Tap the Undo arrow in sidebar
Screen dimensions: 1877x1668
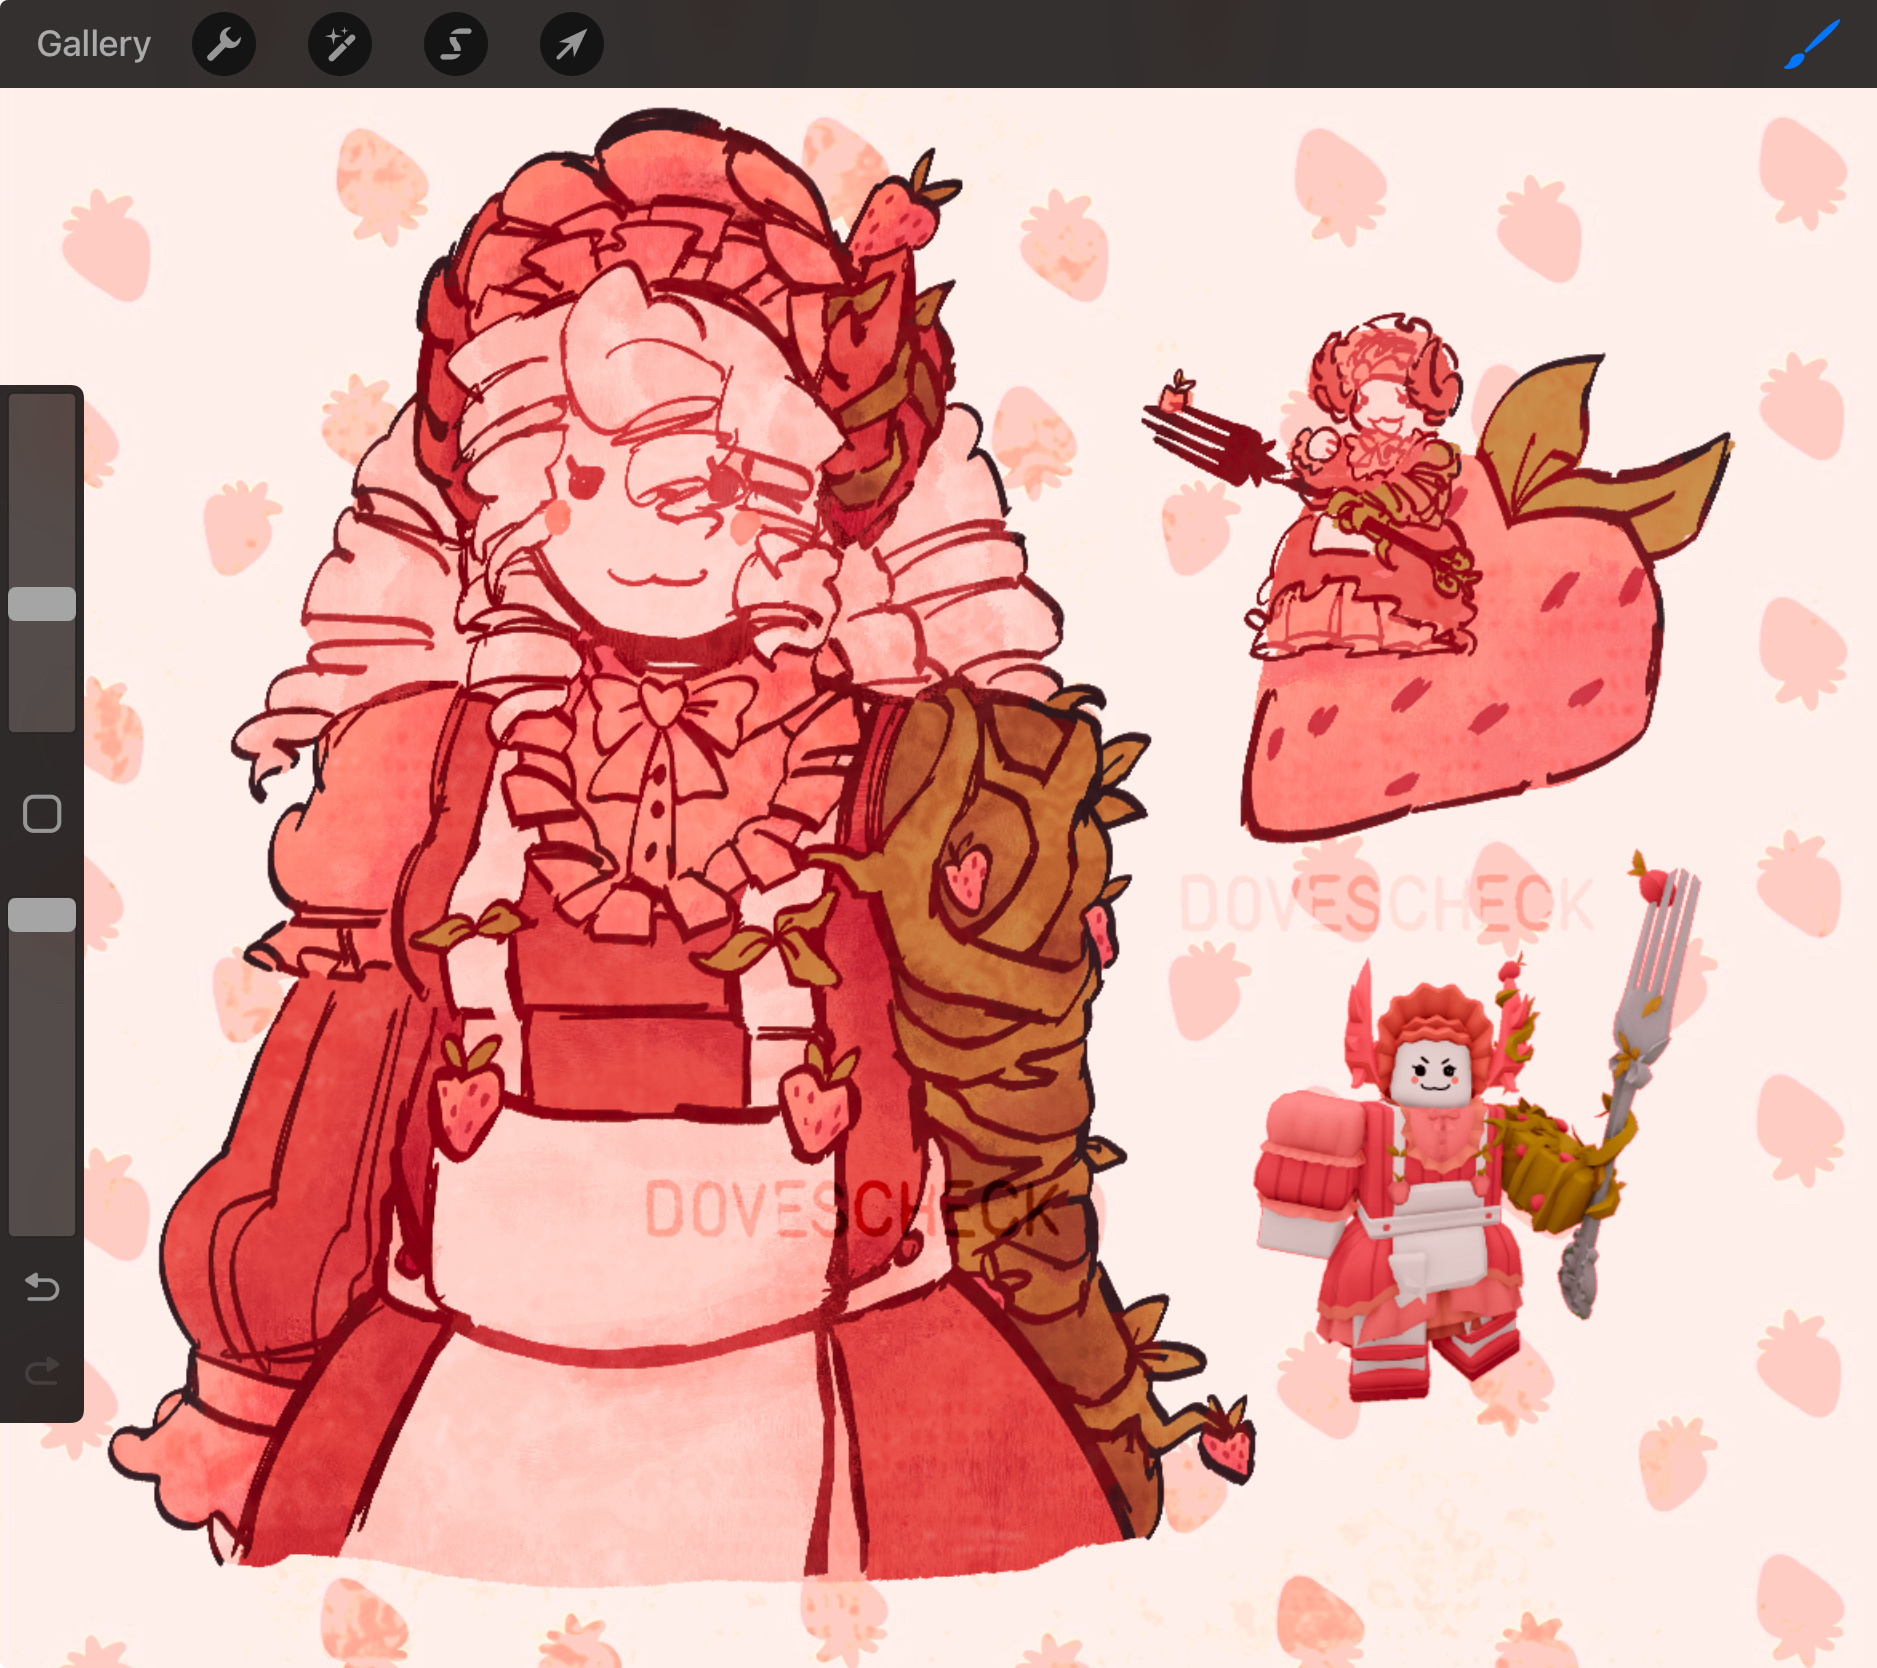click(x=42, y=1286)
